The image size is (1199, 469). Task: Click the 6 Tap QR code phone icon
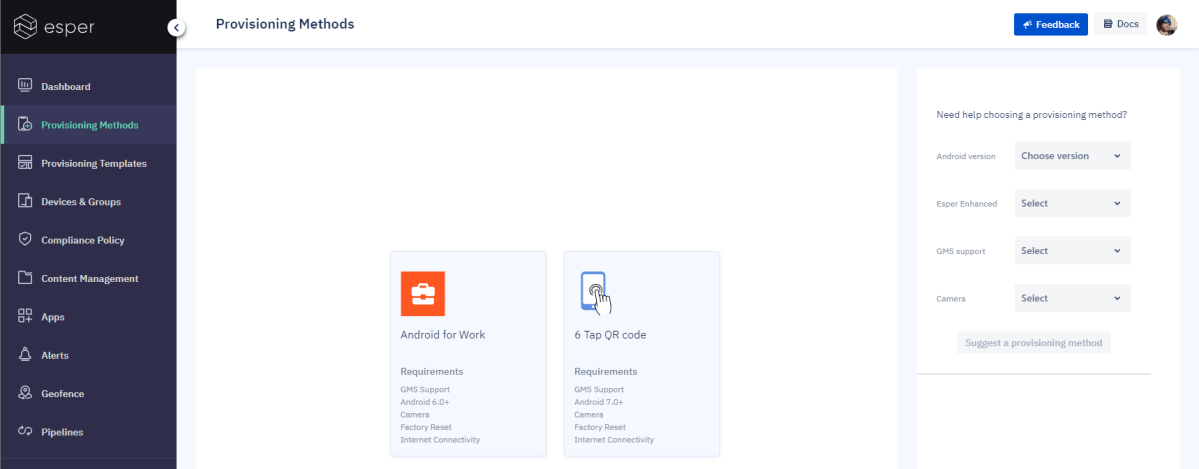596,294
